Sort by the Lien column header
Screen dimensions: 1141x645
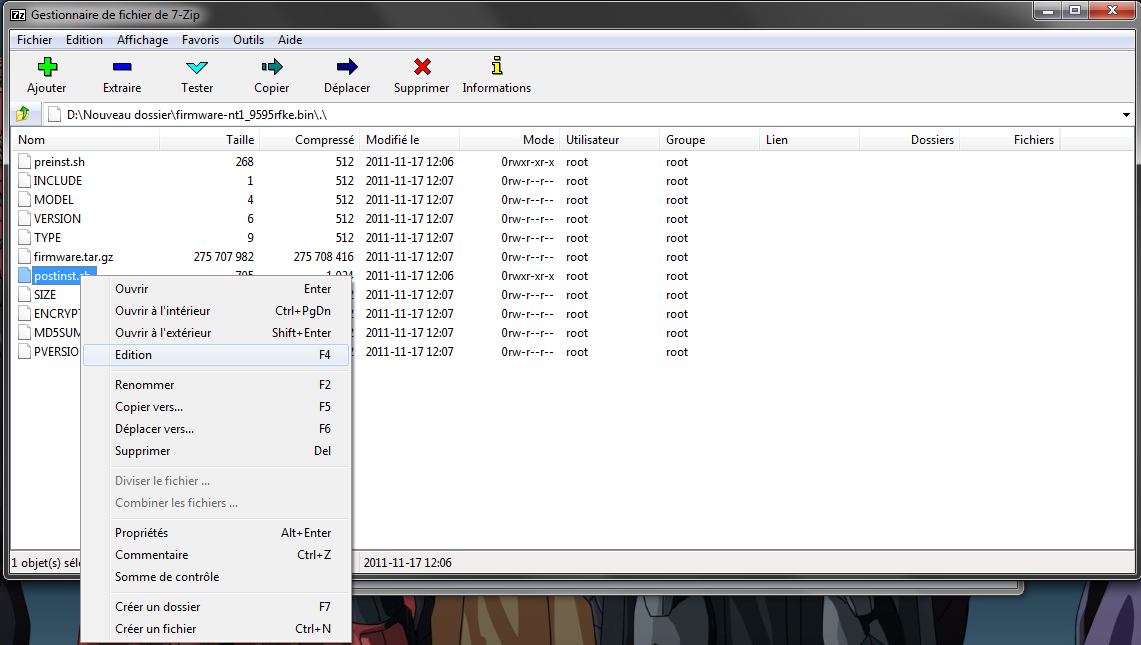(809, 140)
